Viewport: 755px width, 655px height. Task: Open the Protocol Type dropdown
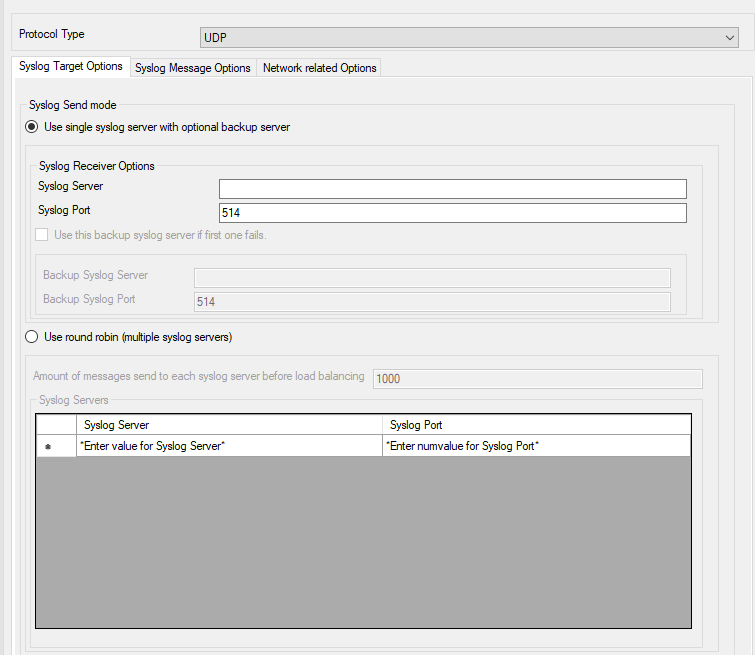point(469,38)
